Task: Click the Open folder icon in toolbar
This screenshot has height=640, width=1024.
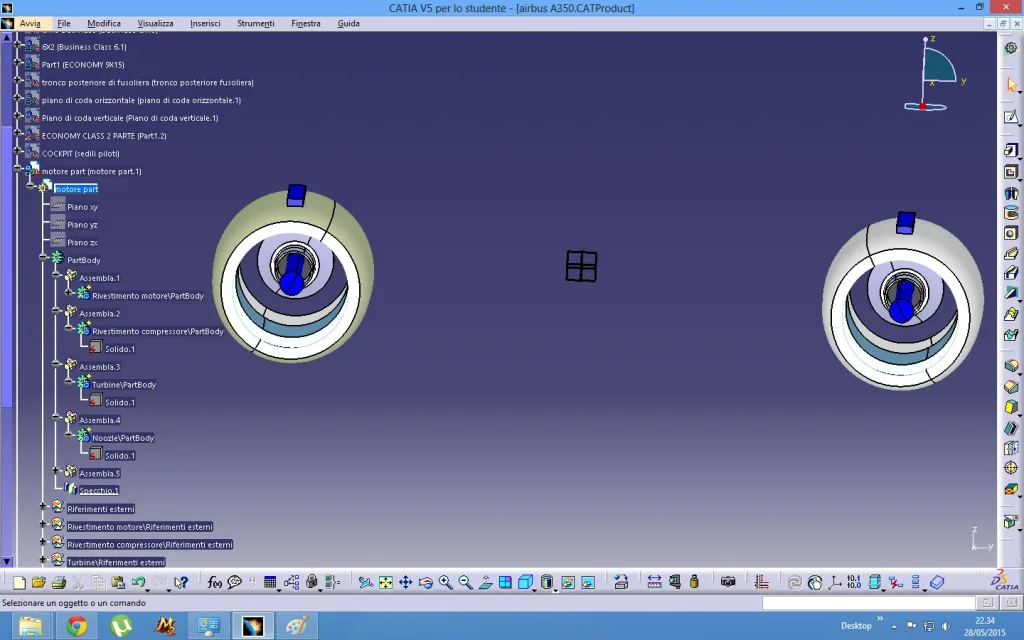Action: pos(39,582)
